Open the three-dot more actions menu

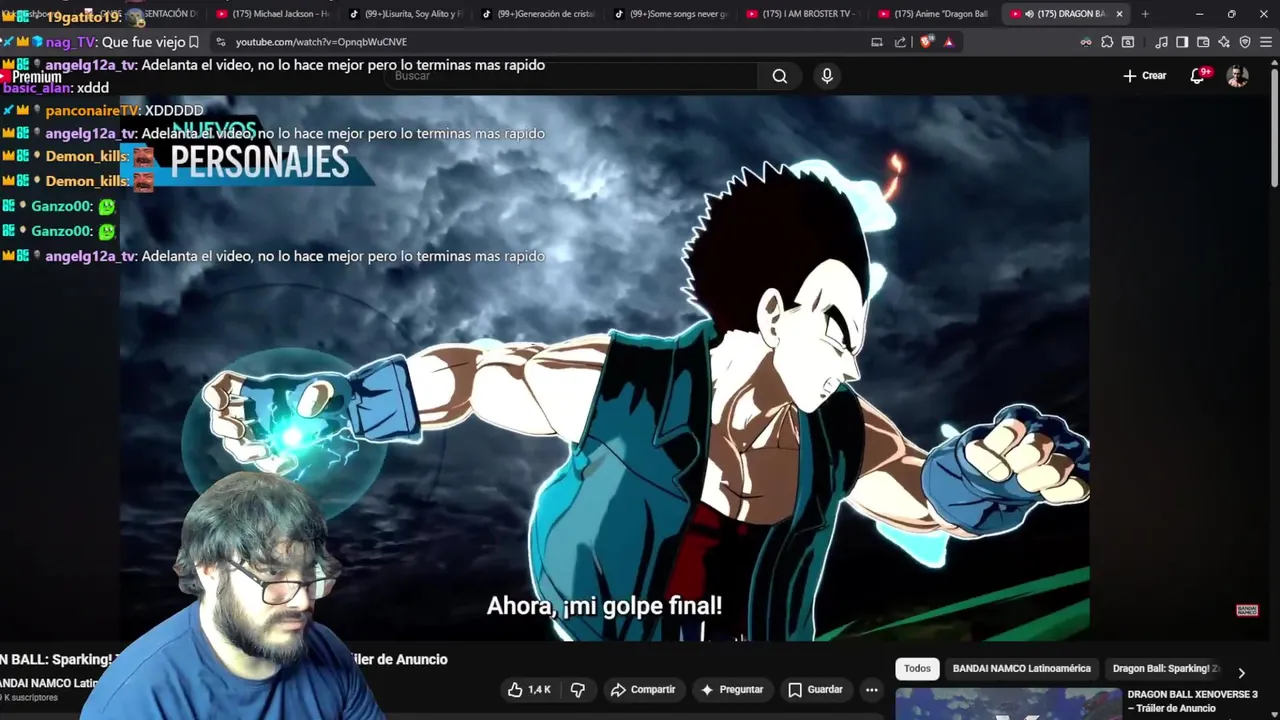(x=871, y=690)
